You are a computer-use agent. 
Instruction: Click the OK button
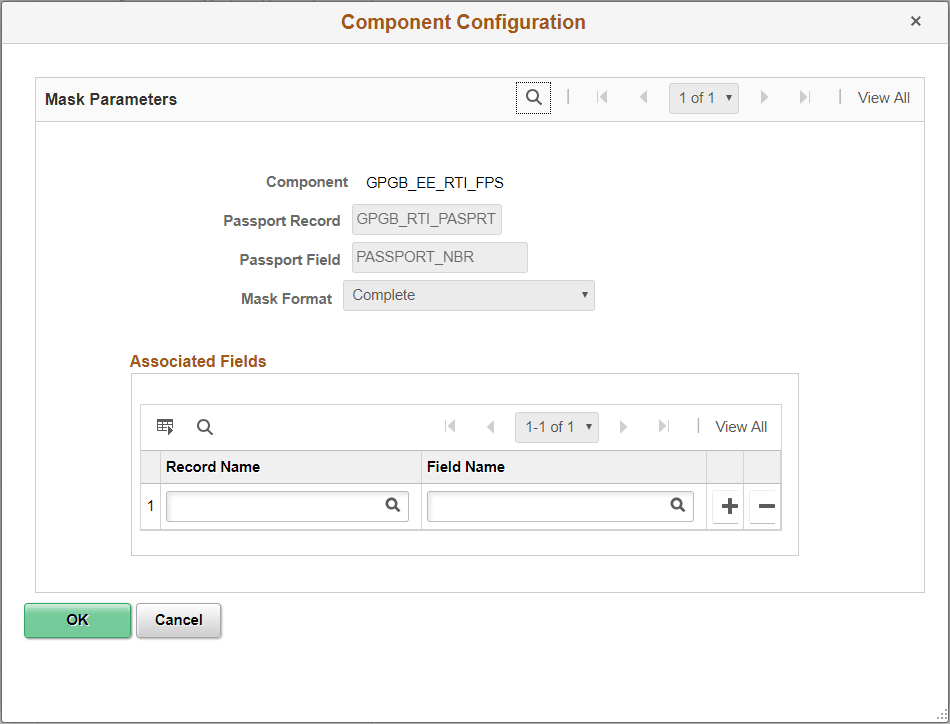point(77,620)
